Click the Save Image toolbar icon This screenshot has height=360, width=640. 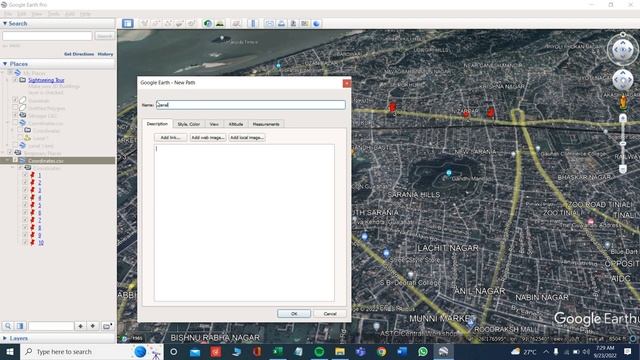click(293, 23)
